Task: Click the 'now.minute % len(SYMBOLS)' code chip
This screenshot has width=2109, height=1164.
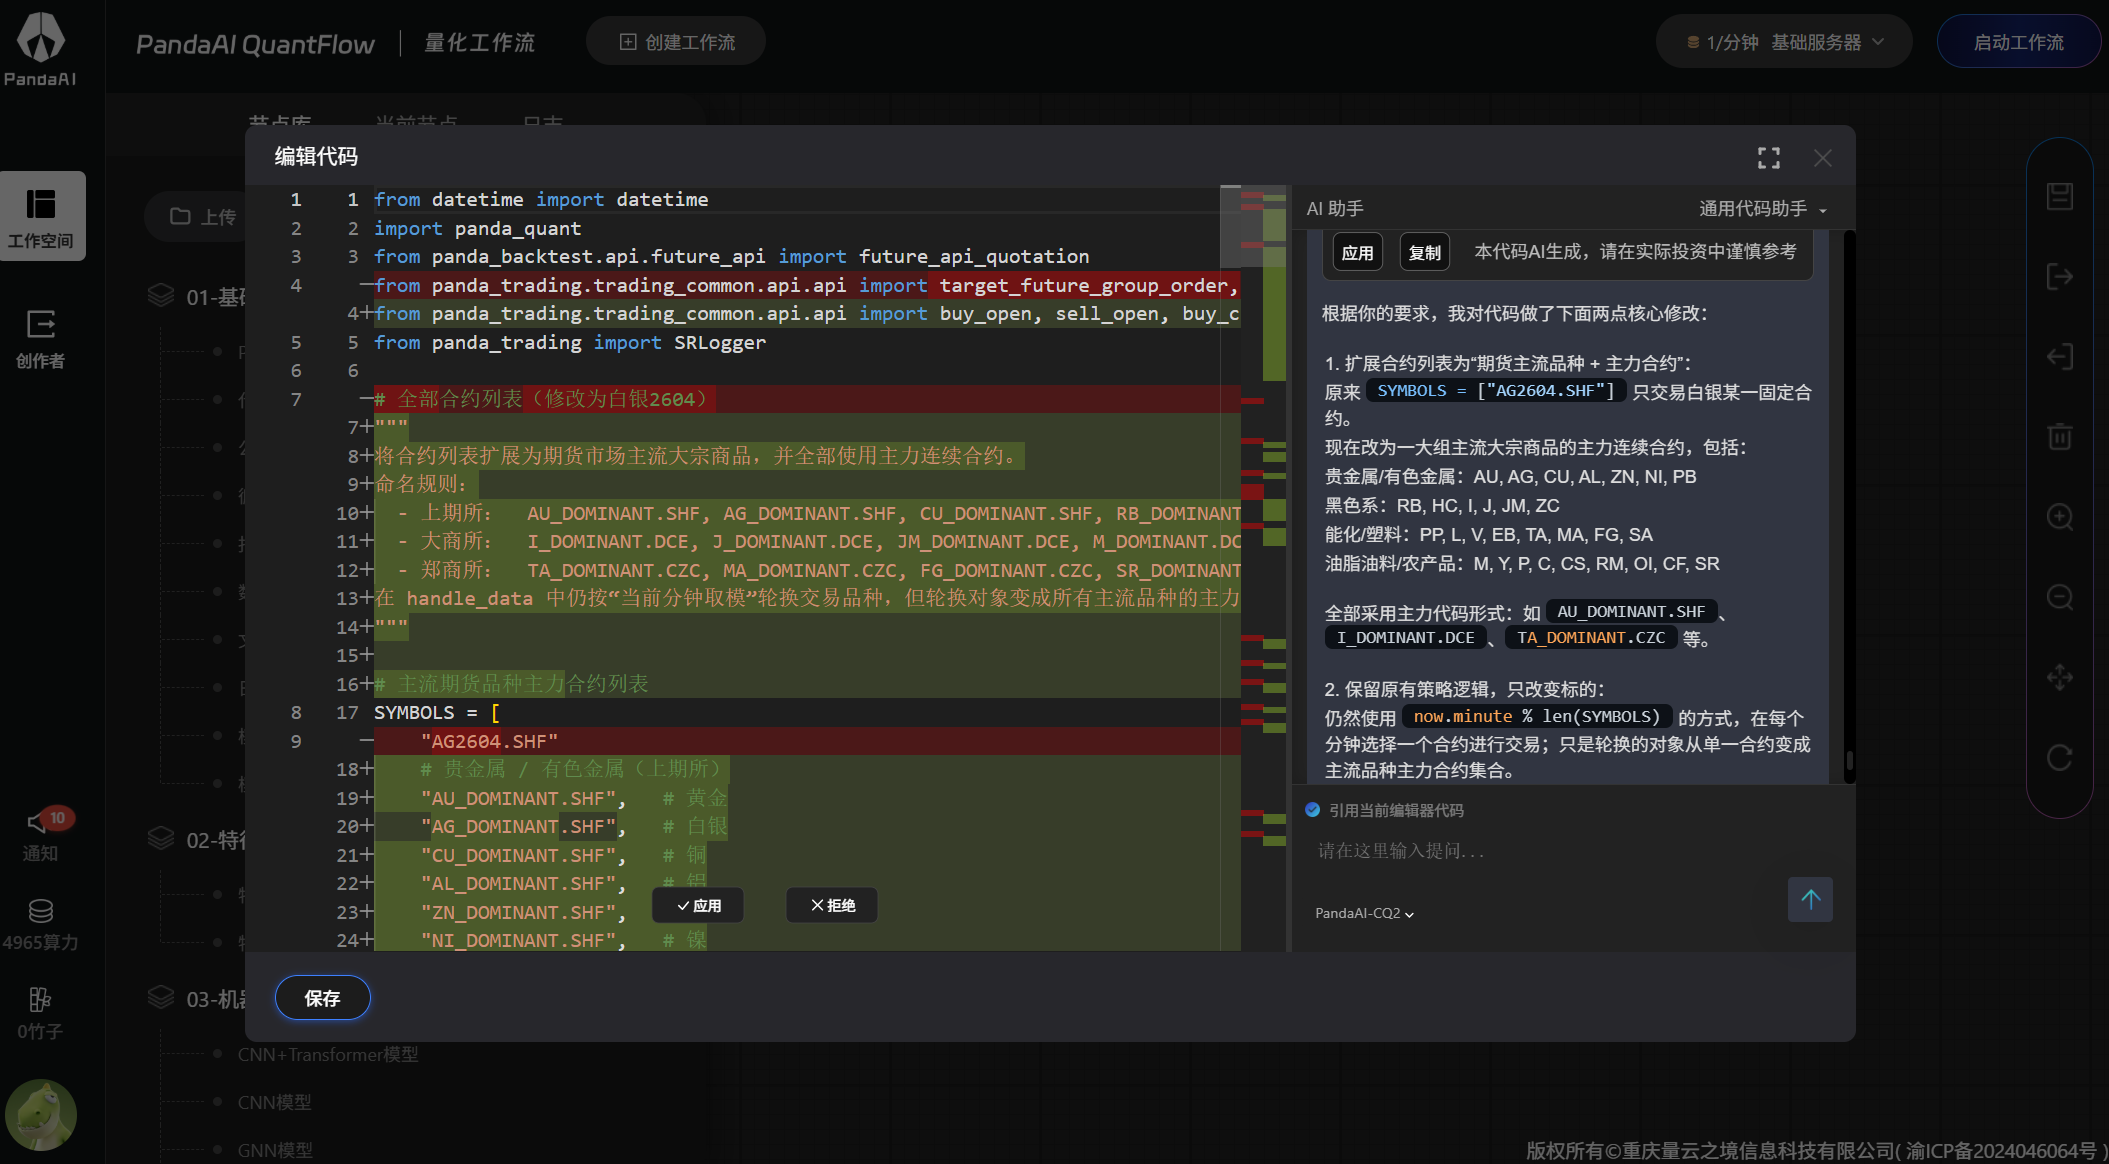Action: coord(1536,716)
